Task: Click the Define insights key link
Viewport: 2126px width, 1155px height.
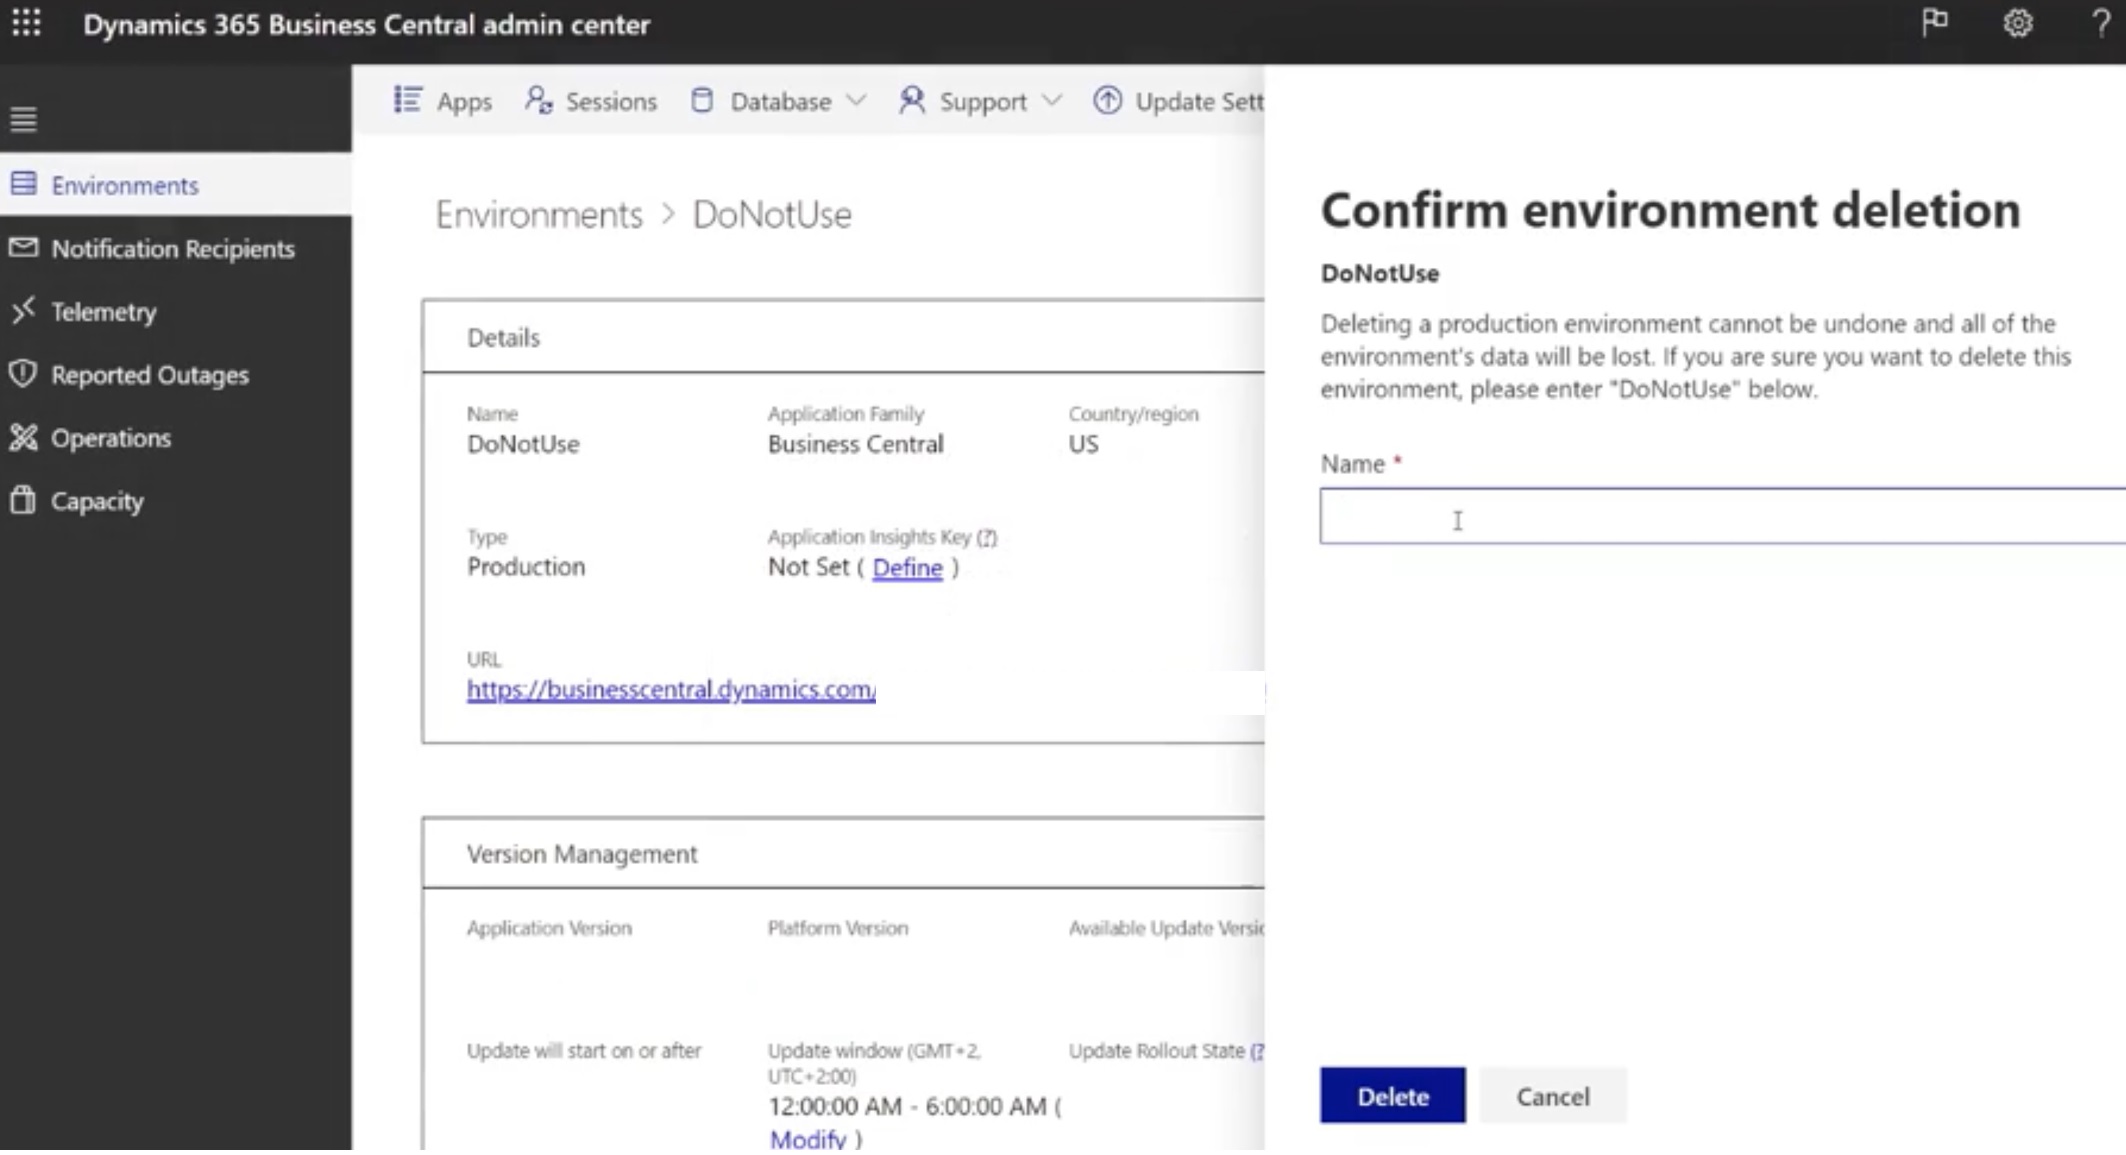Action: click(907, 568)
